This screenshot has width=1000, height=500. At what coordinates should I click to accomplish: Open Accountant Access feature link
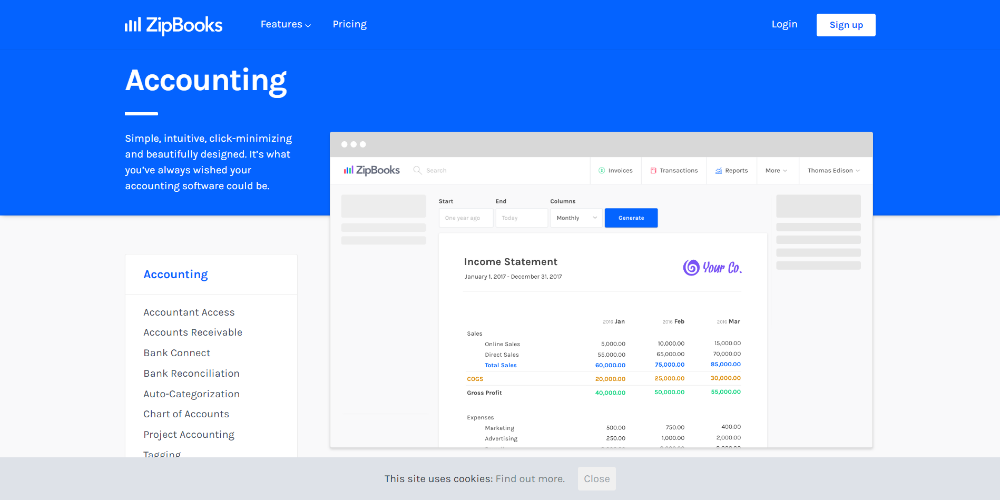pyautogui.click(x=189, y=312)
